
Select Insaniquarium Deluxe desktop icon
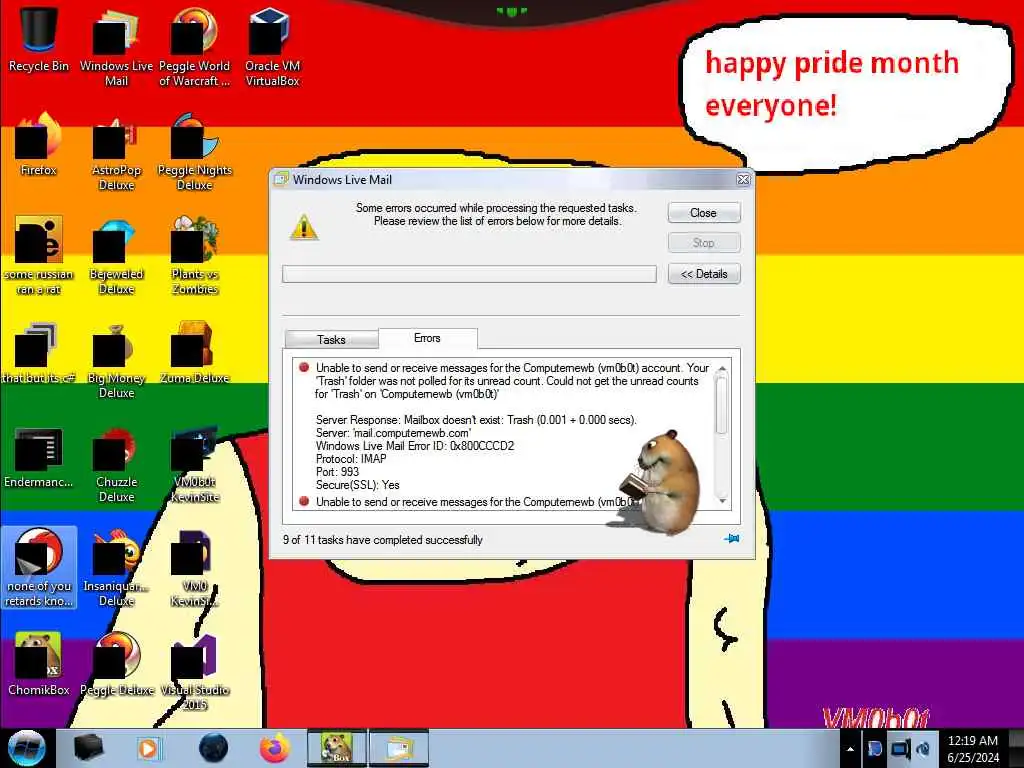pyautogui.click(x=116, y=568)
